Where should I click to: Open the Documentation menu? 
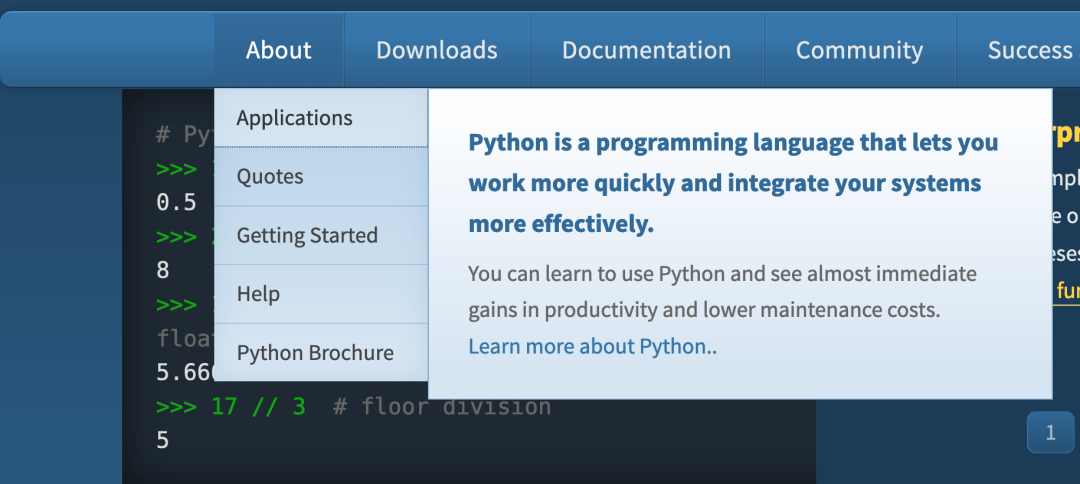[647, 50]
